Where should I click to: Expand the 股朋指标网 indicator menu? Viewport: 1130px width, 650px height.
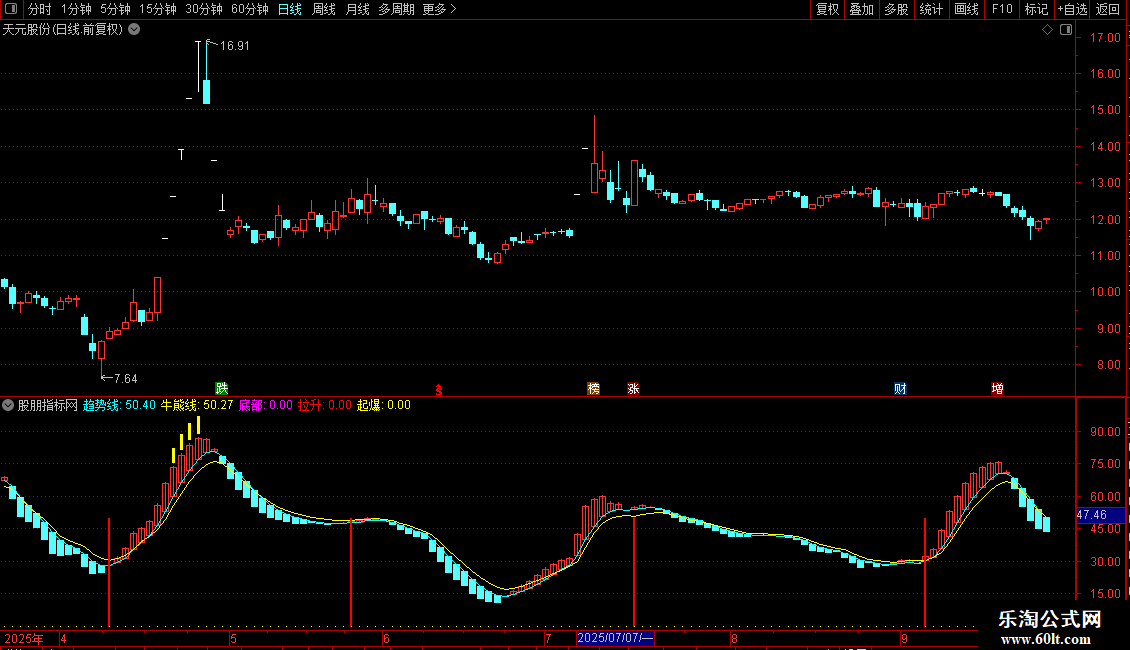pos(8,405)
